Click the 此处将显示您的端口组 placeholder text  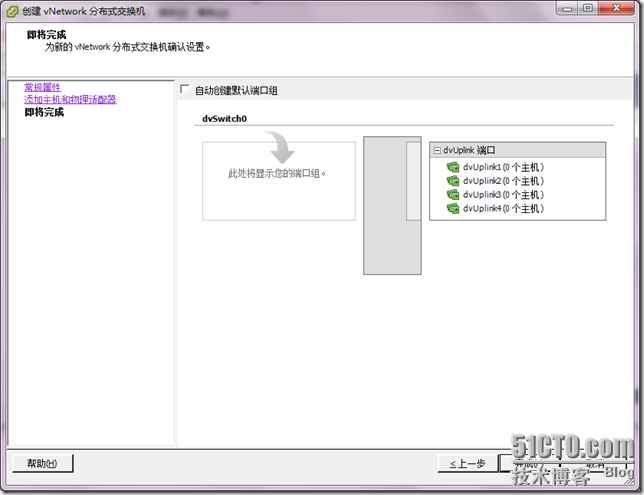point(277,173)
